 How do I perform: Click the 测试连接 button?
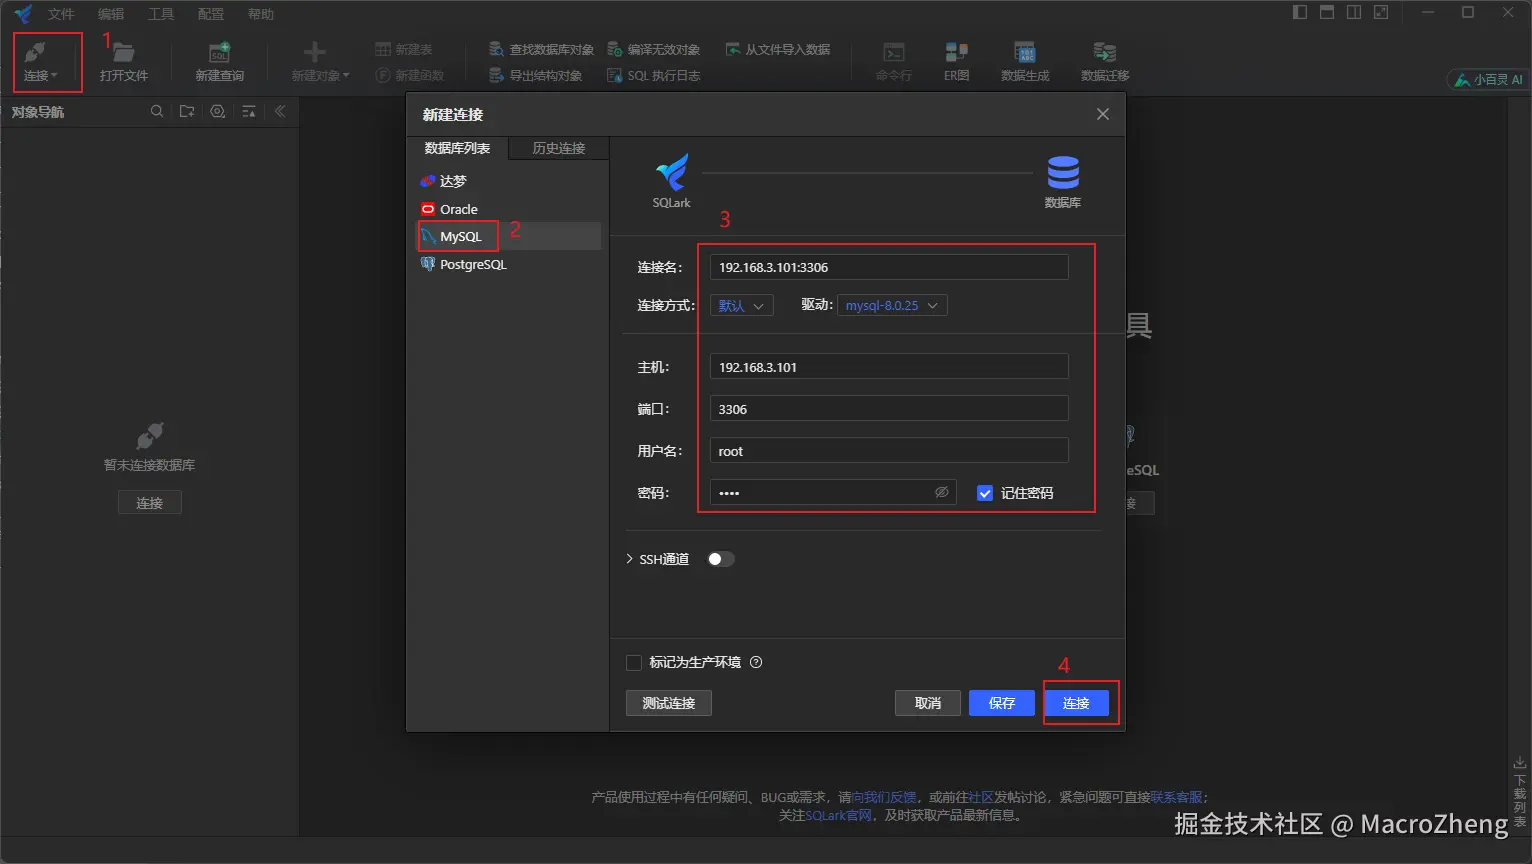pyautogui.click(x=668, y=703)
